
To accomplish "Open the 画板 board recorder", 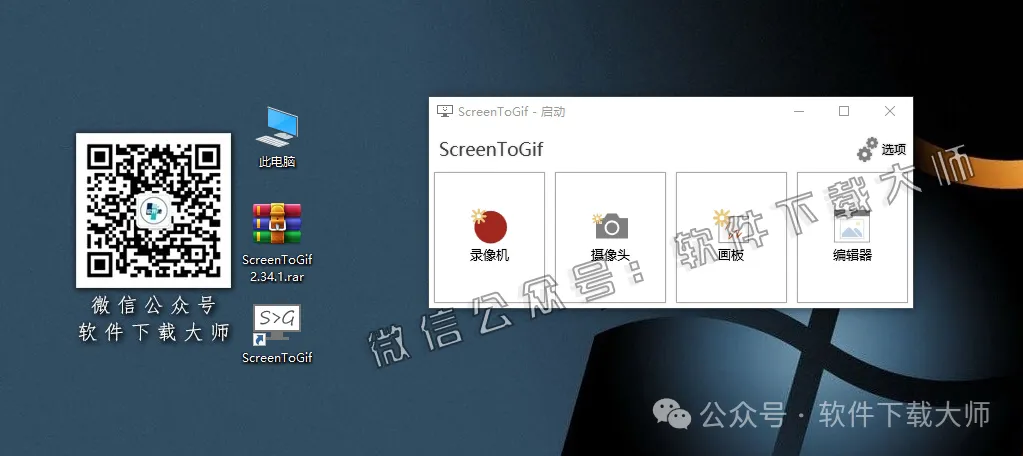I will click(731, 237).
